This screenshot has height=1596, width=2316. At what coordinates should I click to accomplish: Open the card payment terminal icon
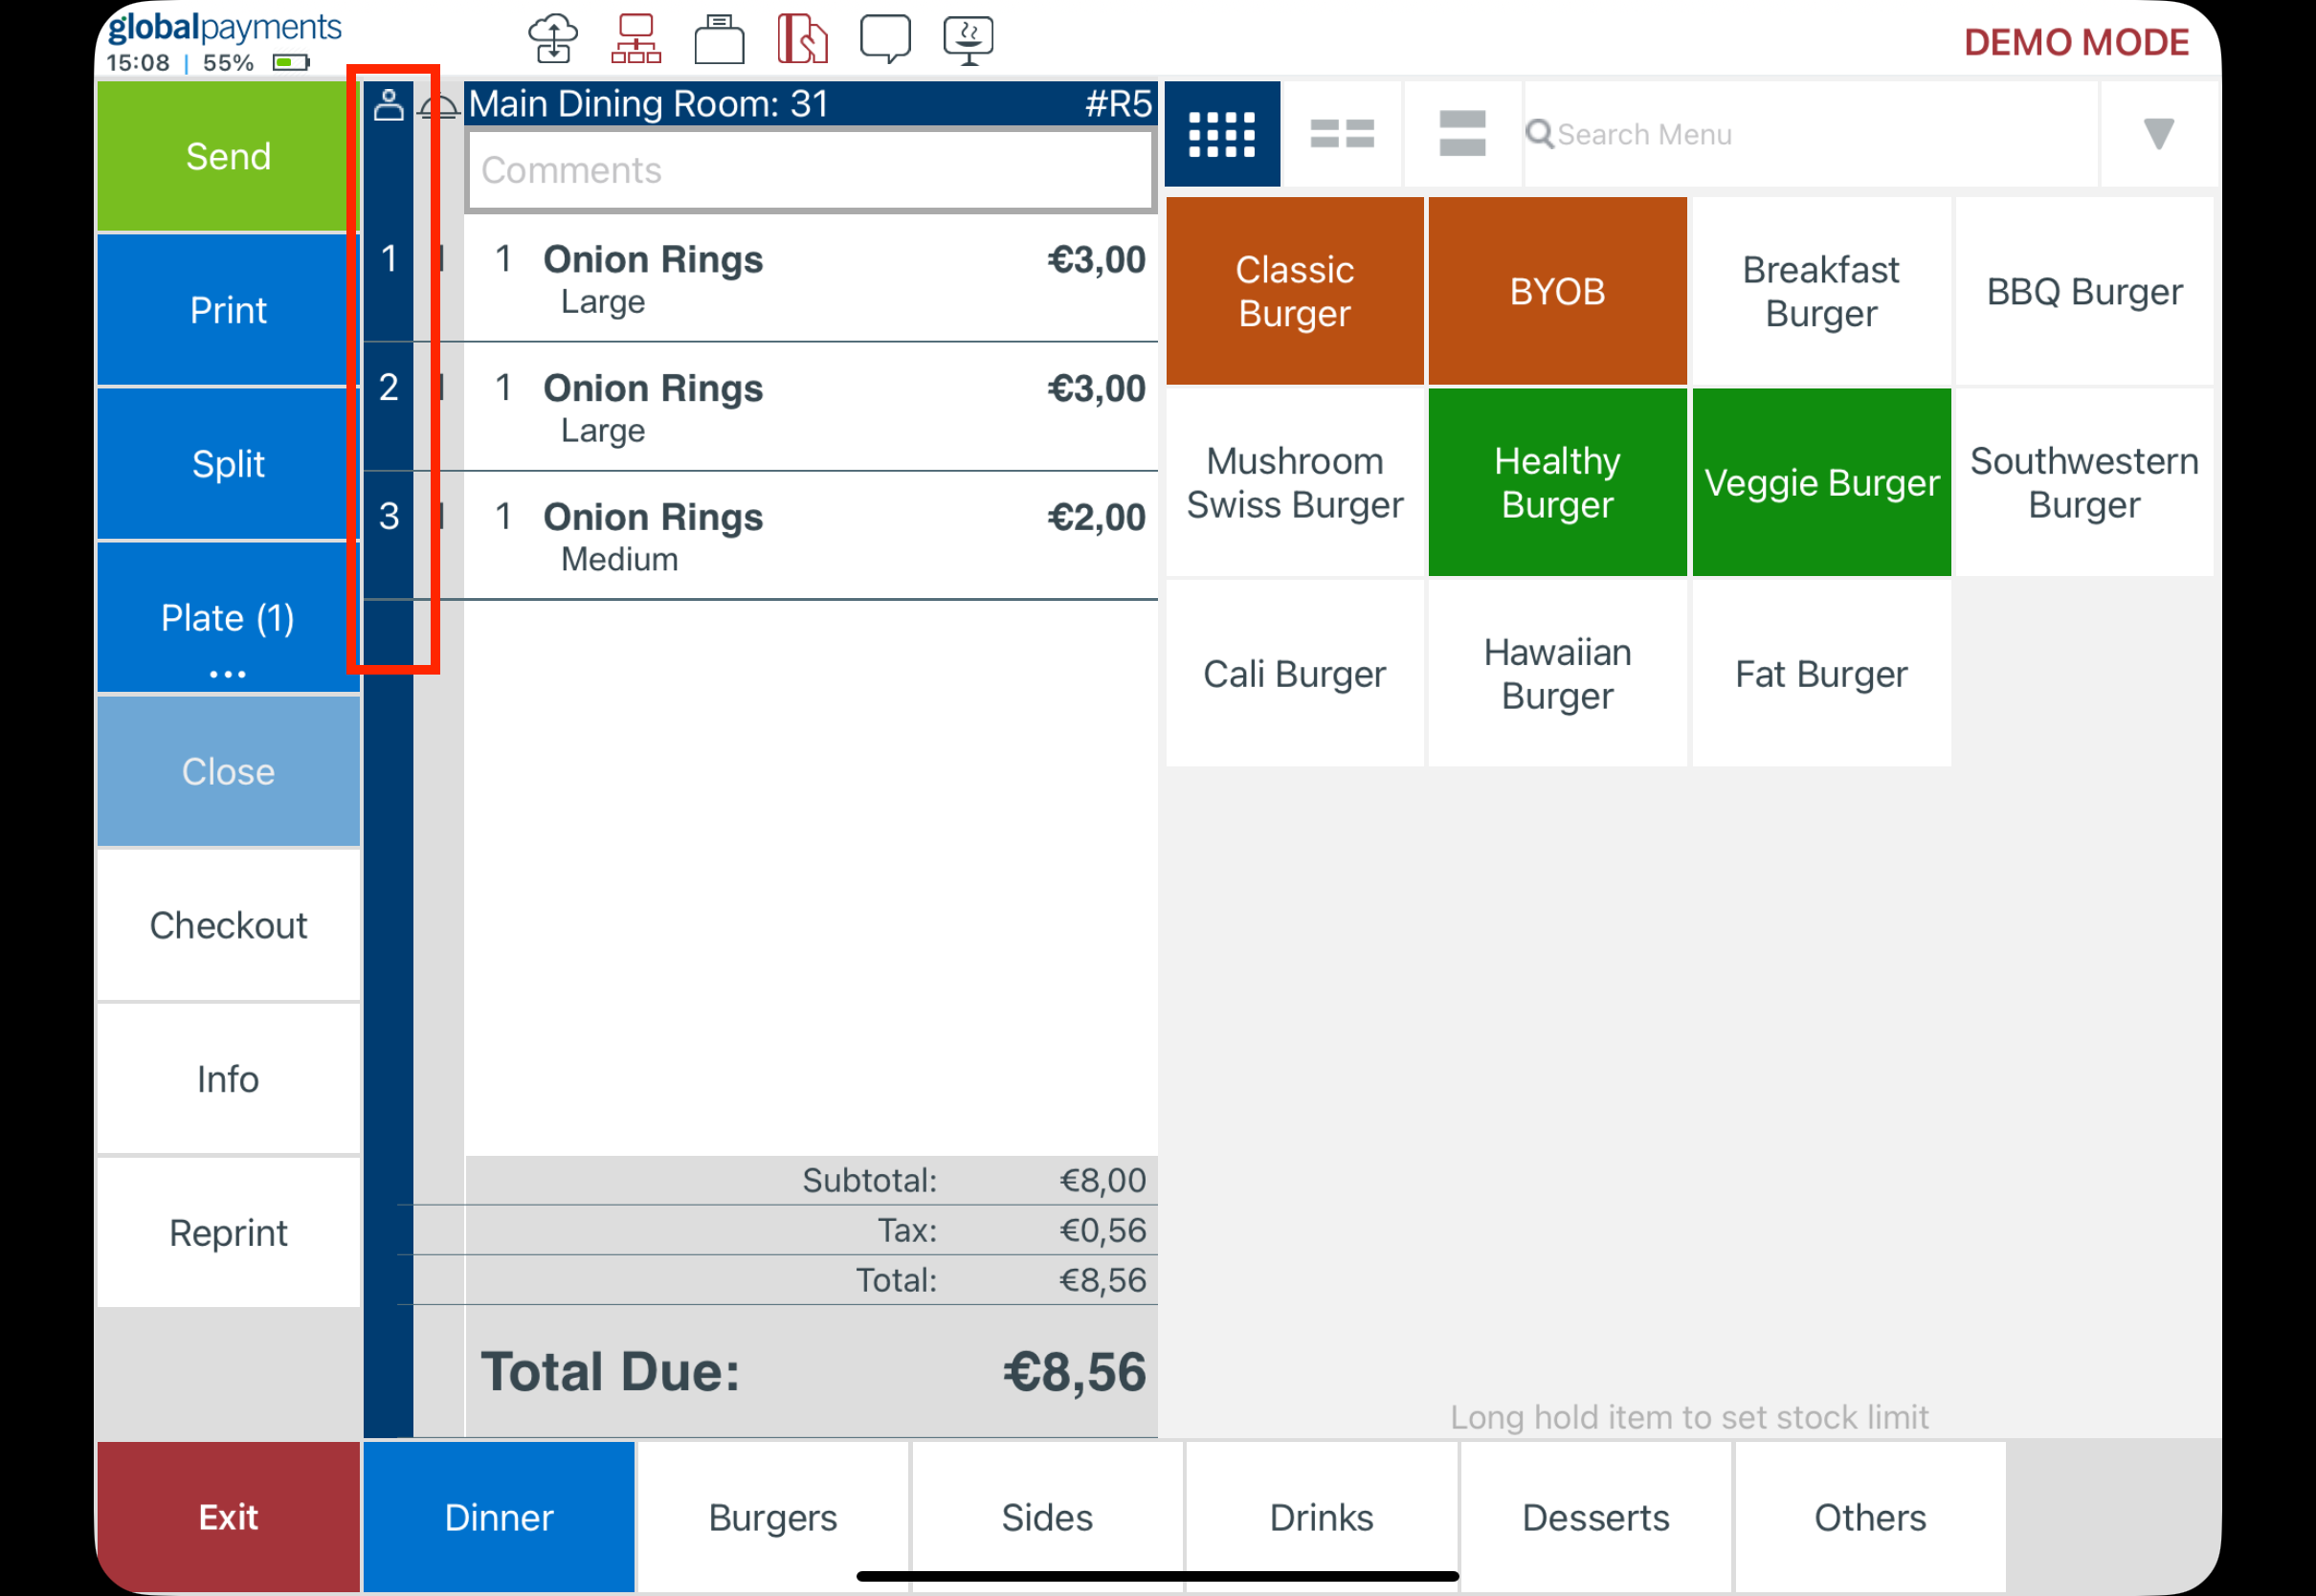[802, 40]
